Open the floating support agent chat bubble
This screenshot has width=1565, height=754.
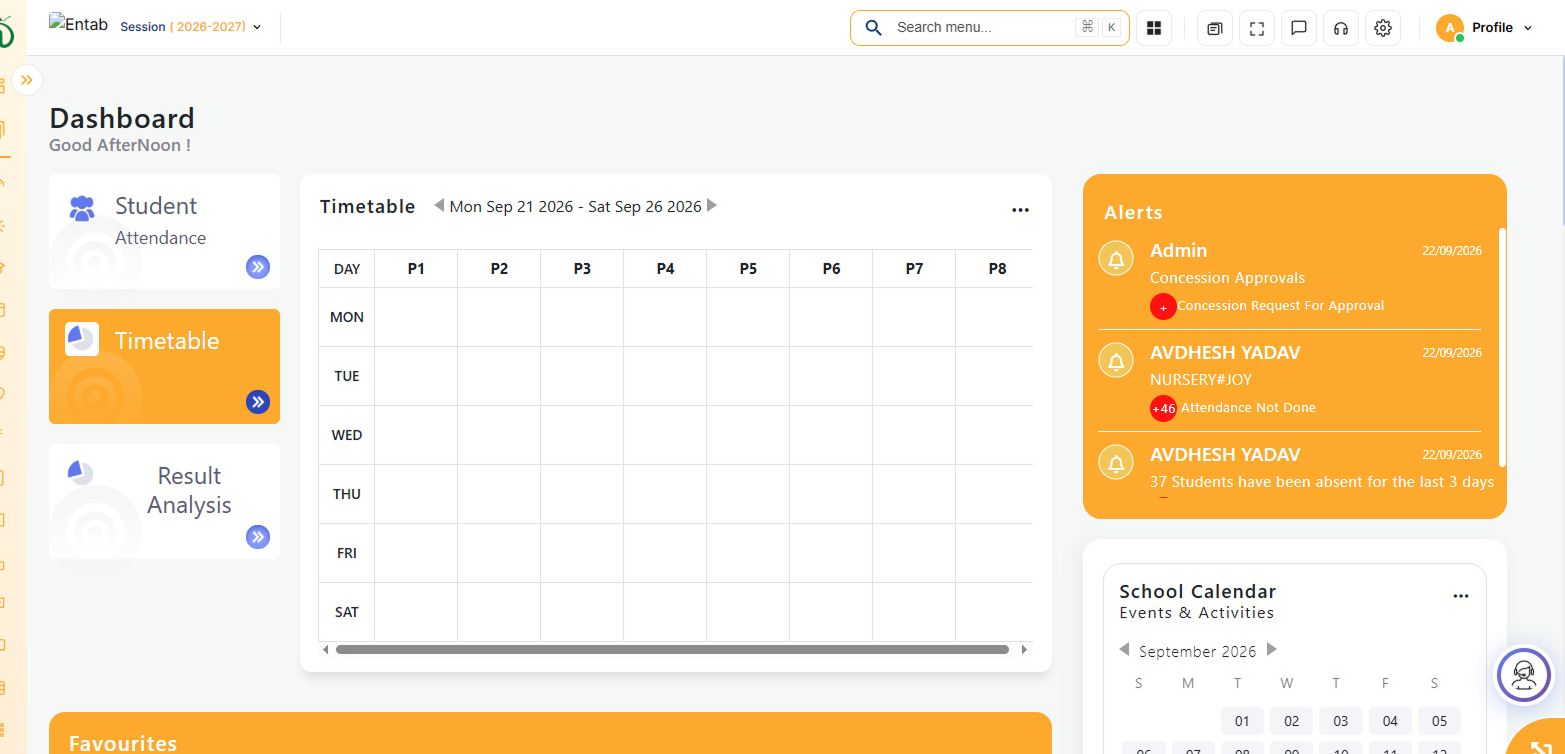point(1523,674)
